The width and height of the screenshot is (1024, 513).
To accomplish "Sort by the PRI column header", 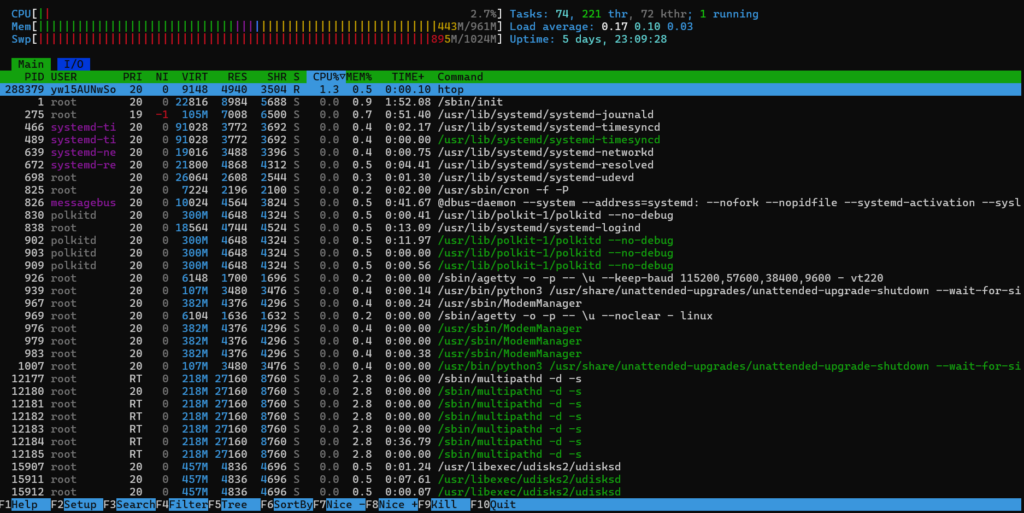I will tap(132, 76).
